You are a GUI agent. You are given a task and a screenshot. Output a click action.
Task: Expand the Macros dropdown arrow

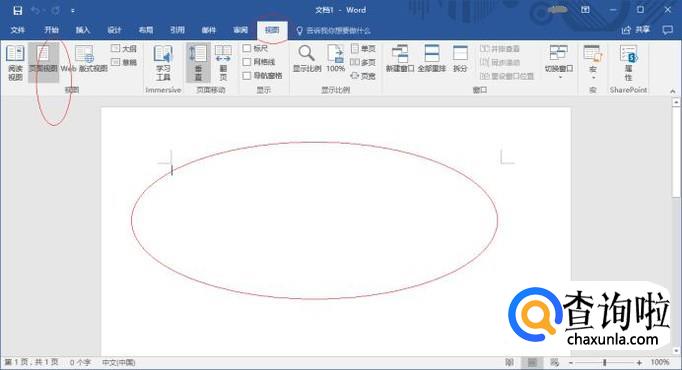tap(593, 78)
